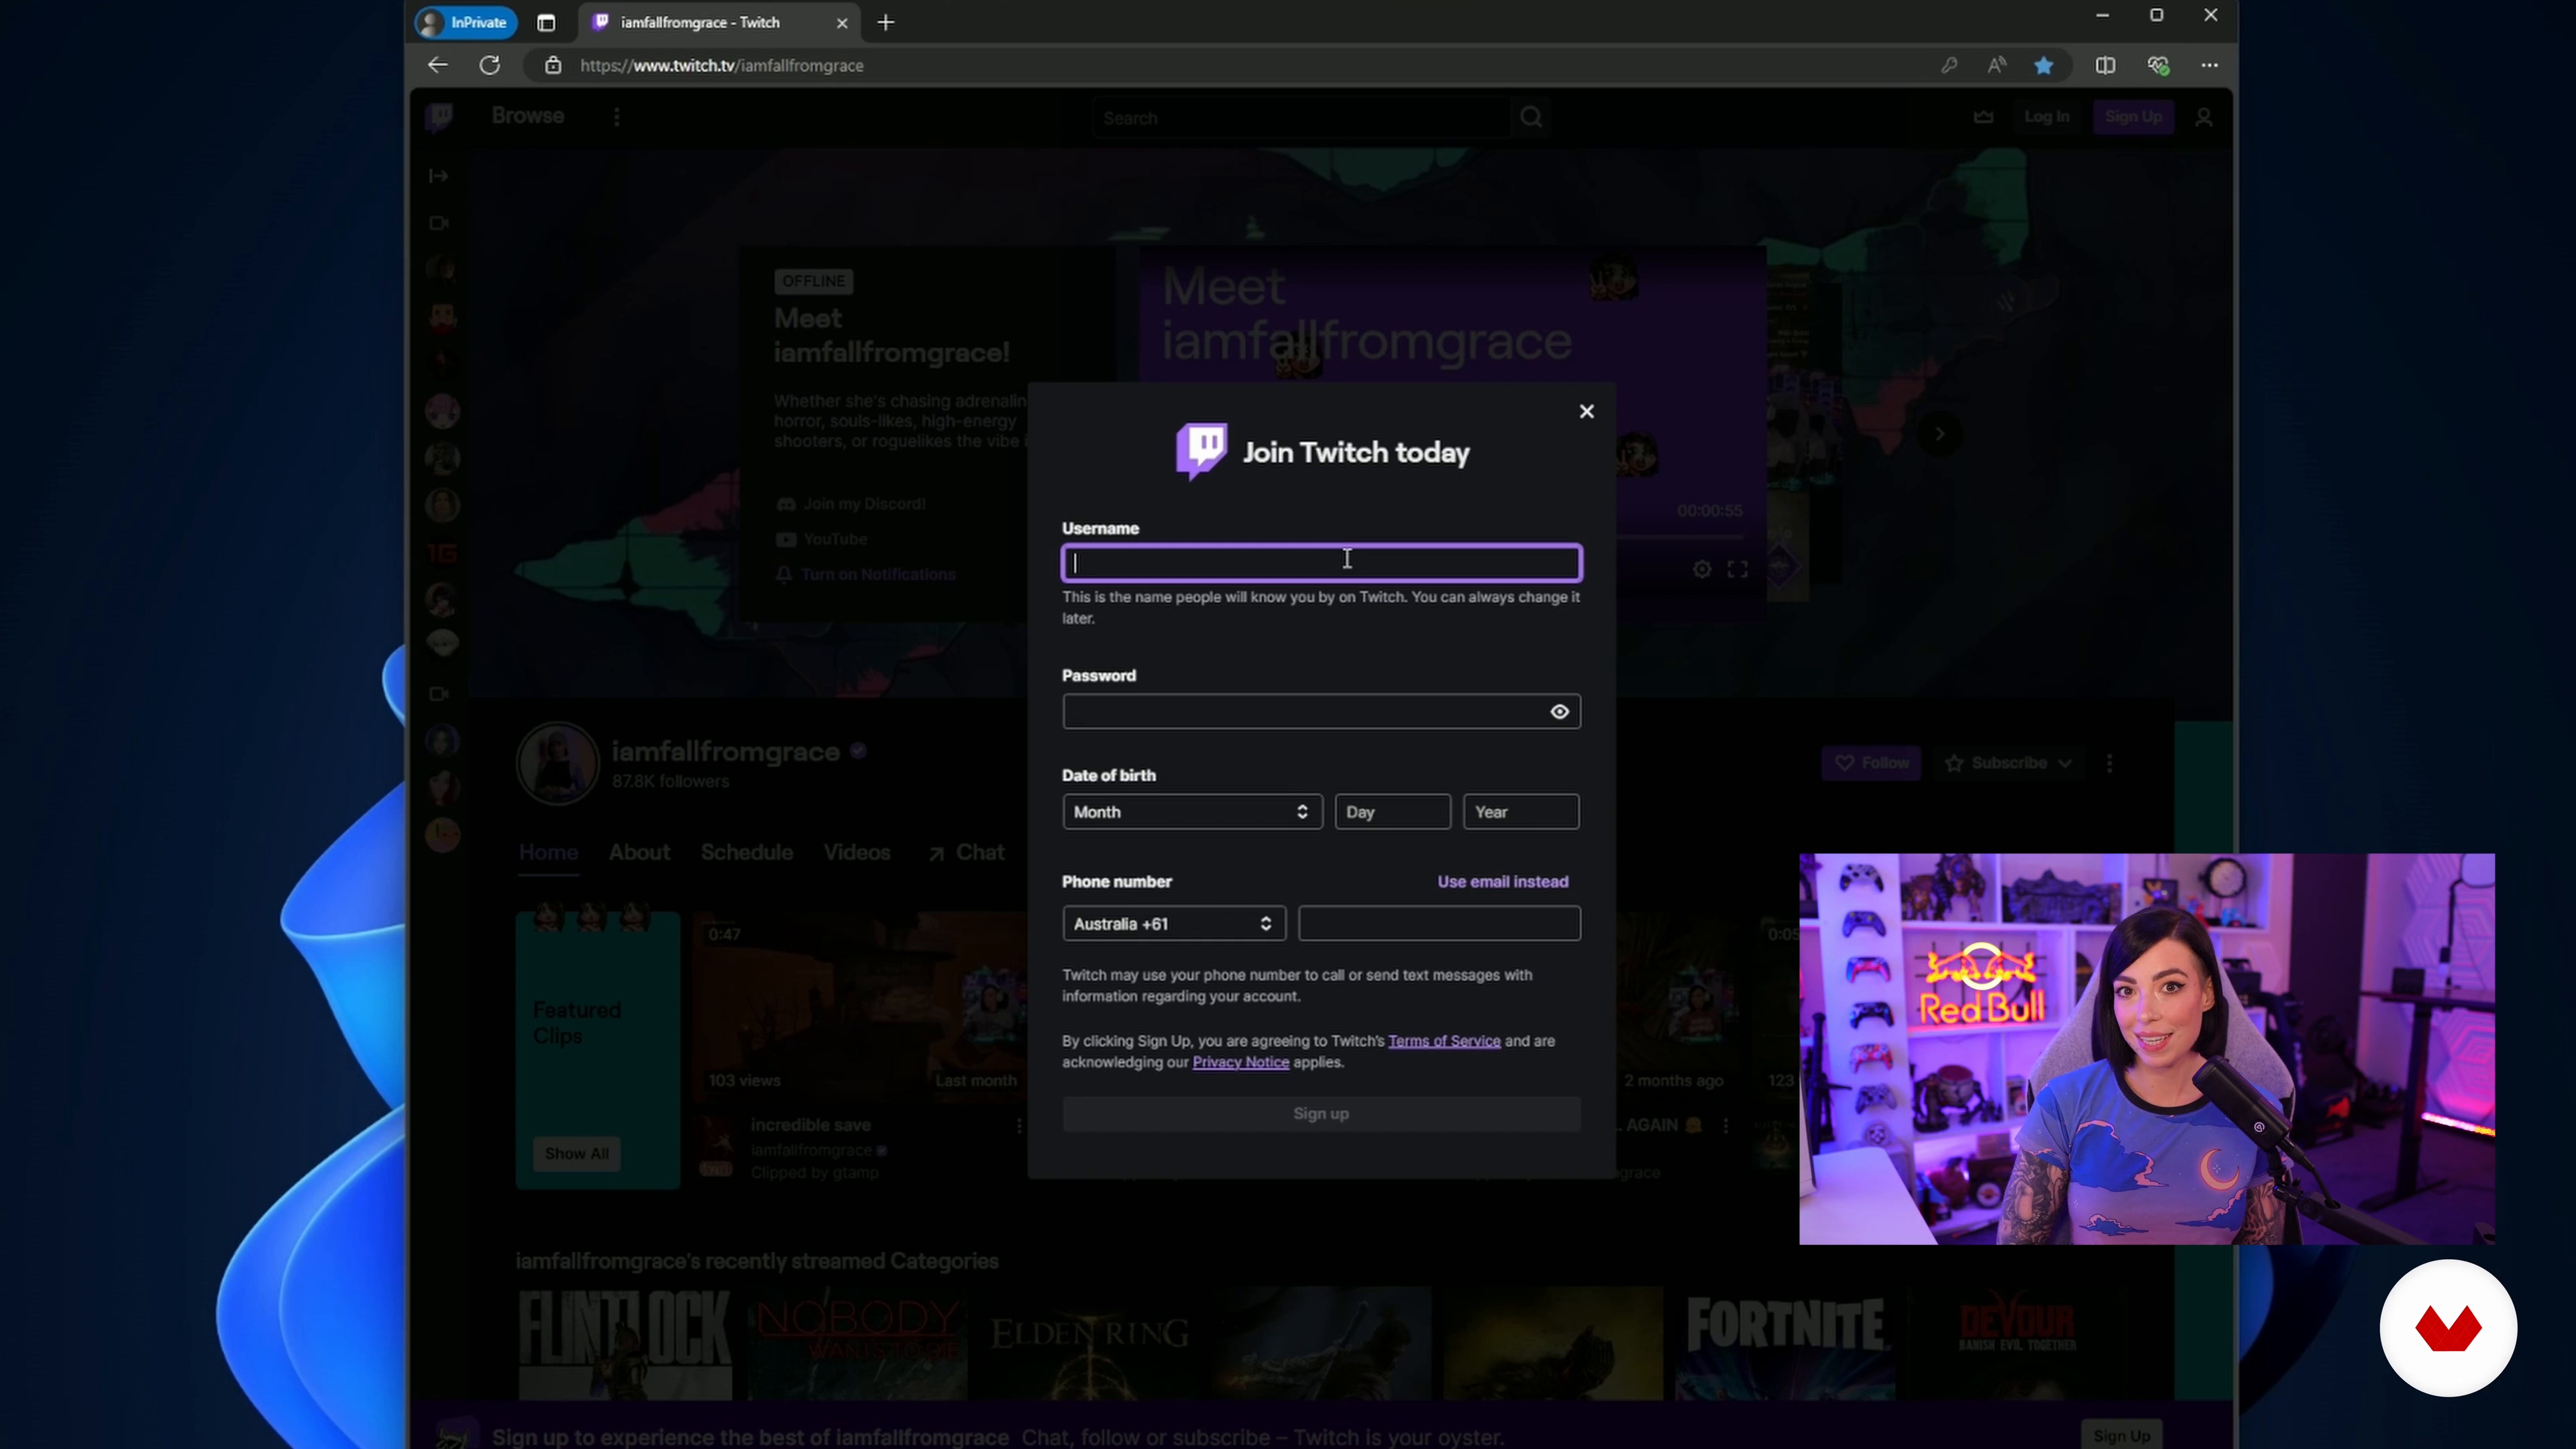Open Read aloud in browser toolbar
This screenshot has width=2576, height=1449.
[x=1996, y=65]
